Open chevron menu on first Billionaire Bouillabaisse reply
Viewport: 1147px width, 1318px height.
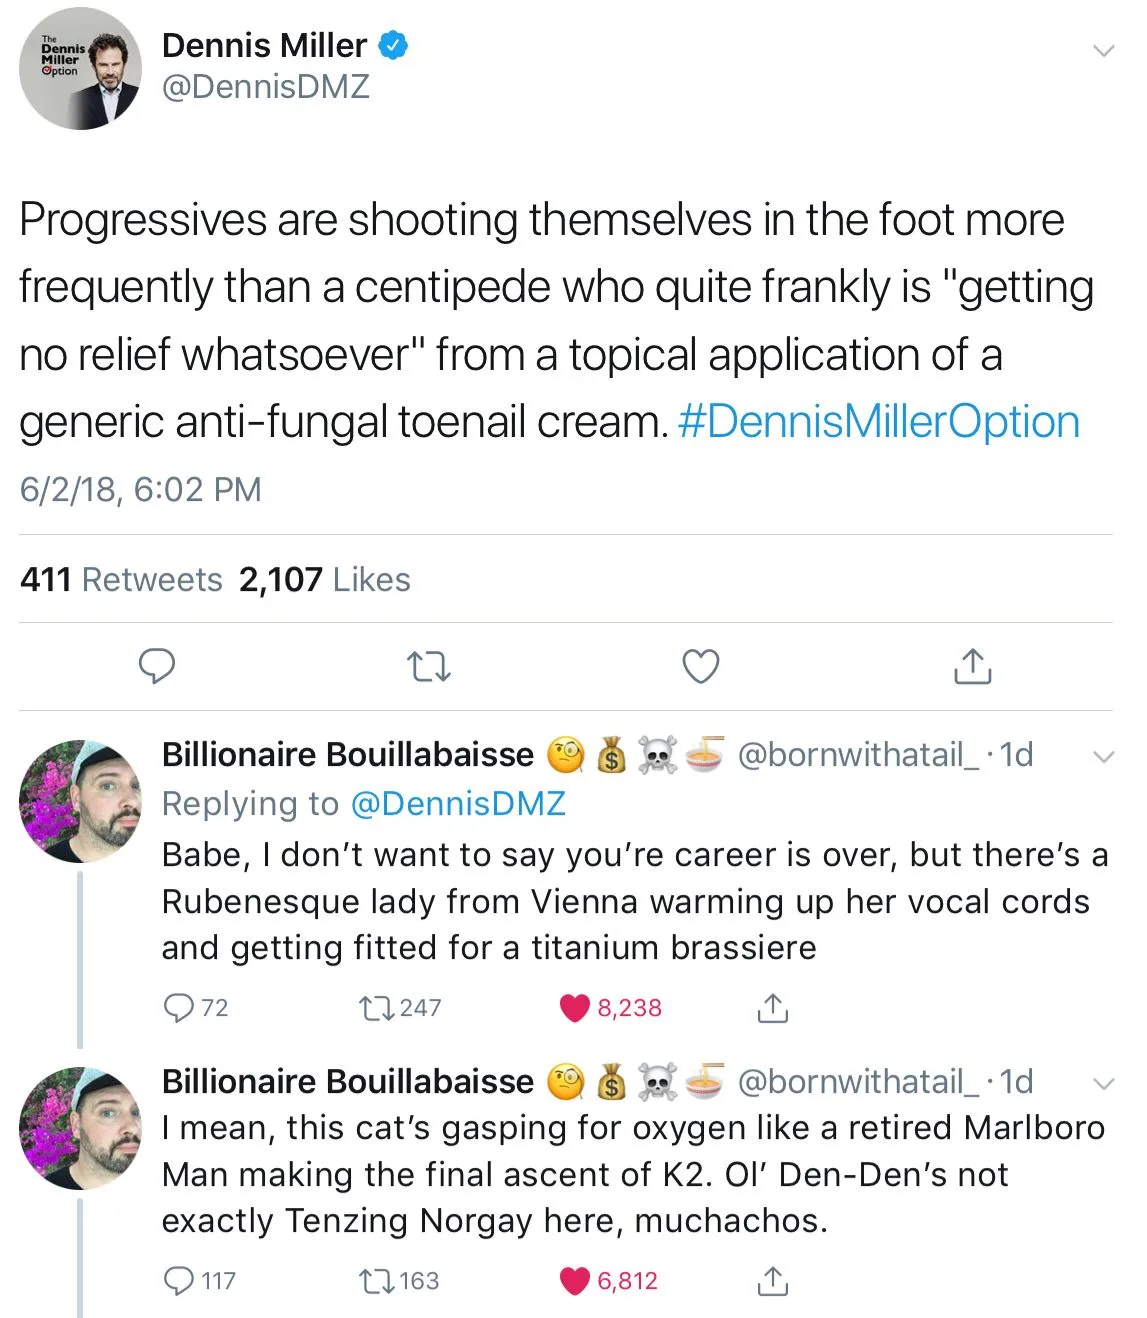(x=1103, y=757)
